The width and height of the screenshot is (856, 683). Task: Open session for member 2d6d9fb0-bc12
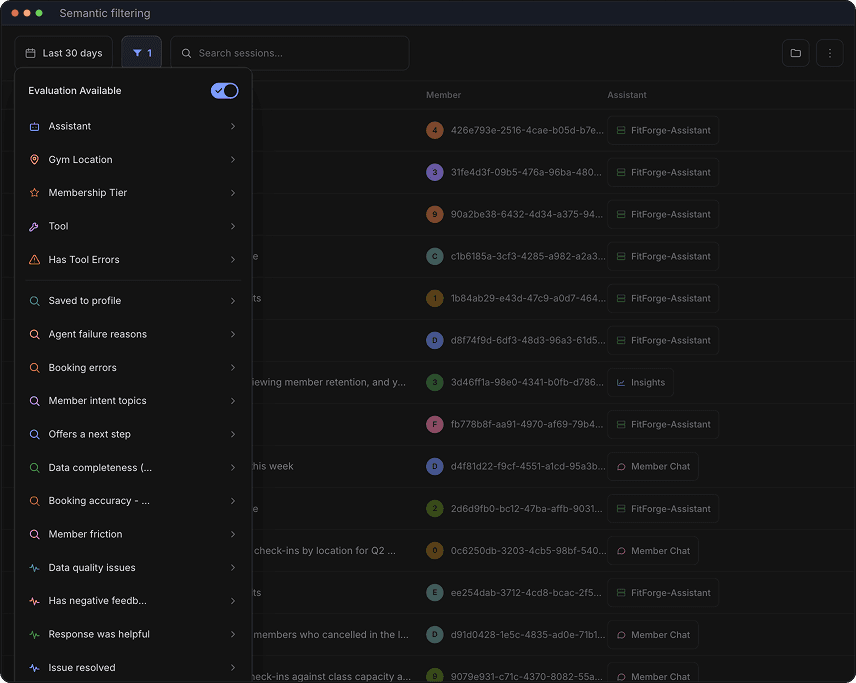526,508
